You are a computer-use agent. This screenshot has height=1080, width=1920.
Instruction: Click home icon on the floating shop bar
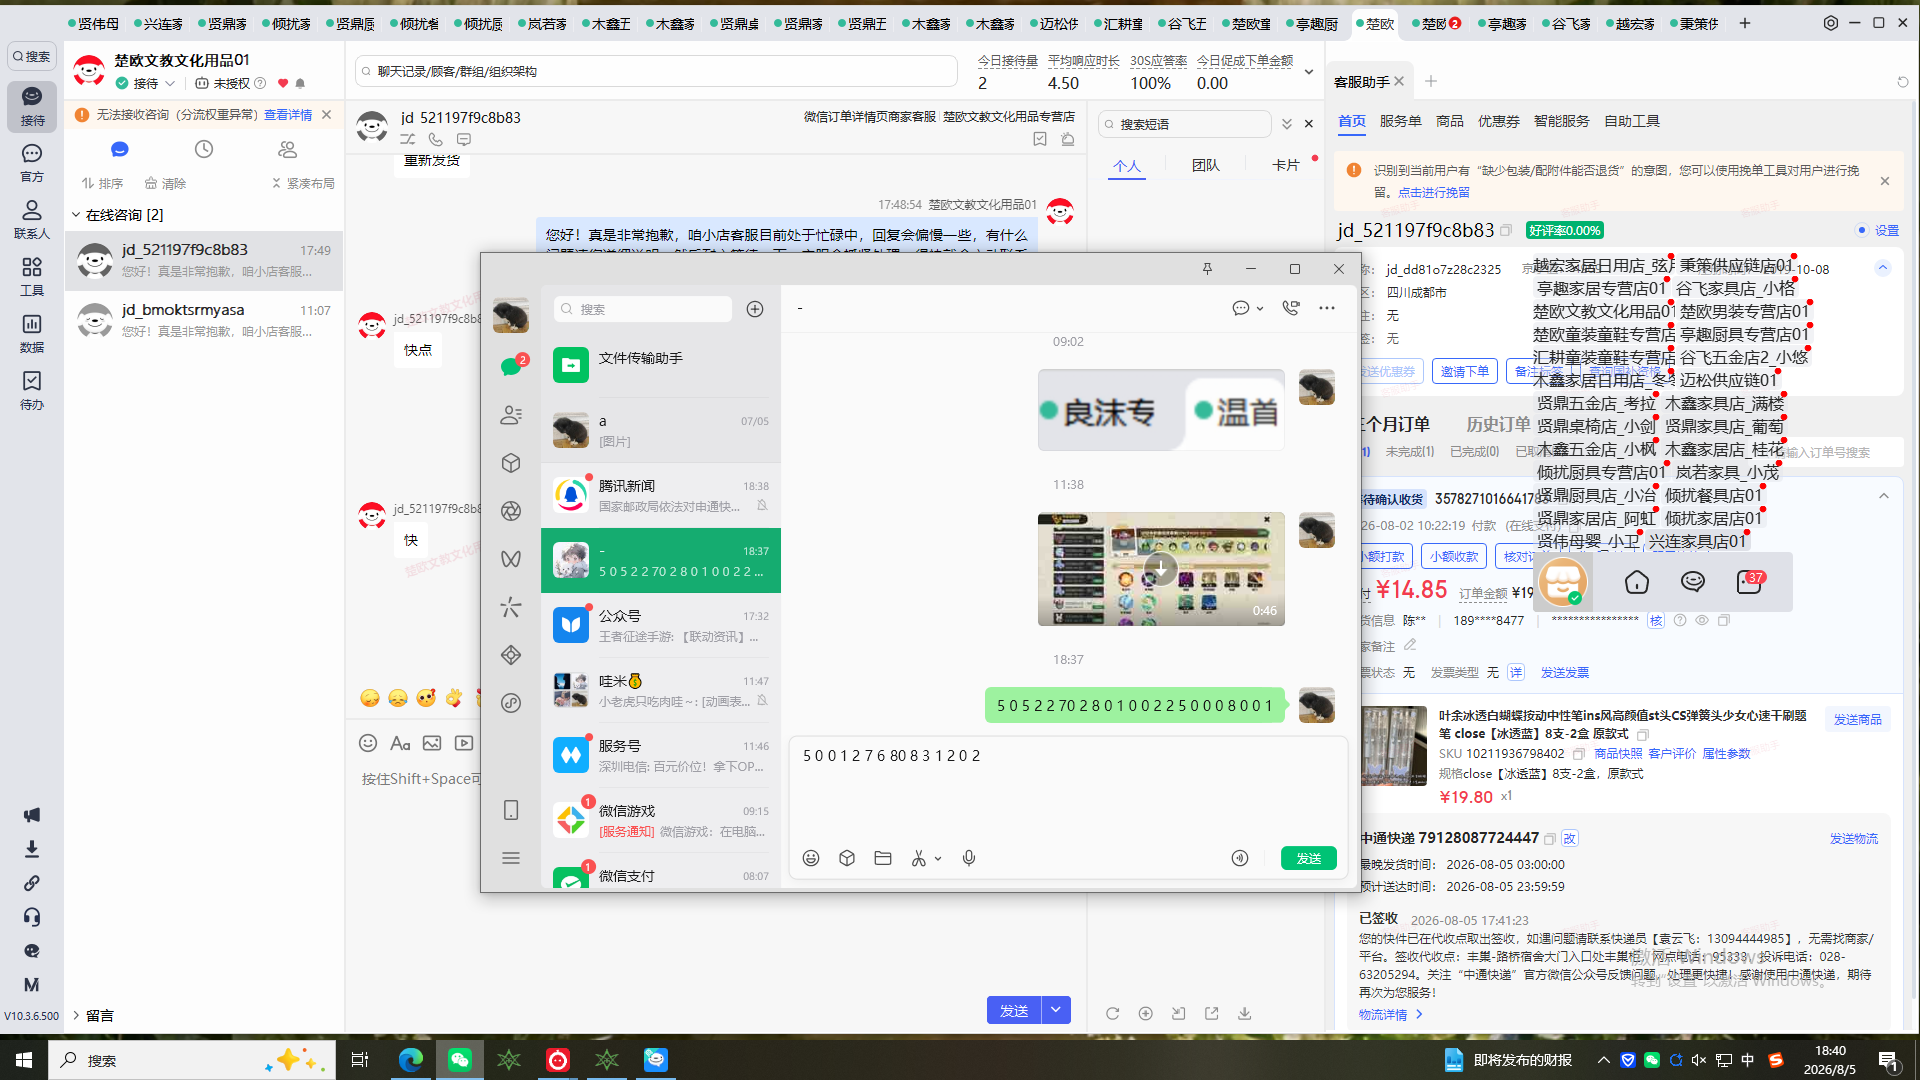1637,582
